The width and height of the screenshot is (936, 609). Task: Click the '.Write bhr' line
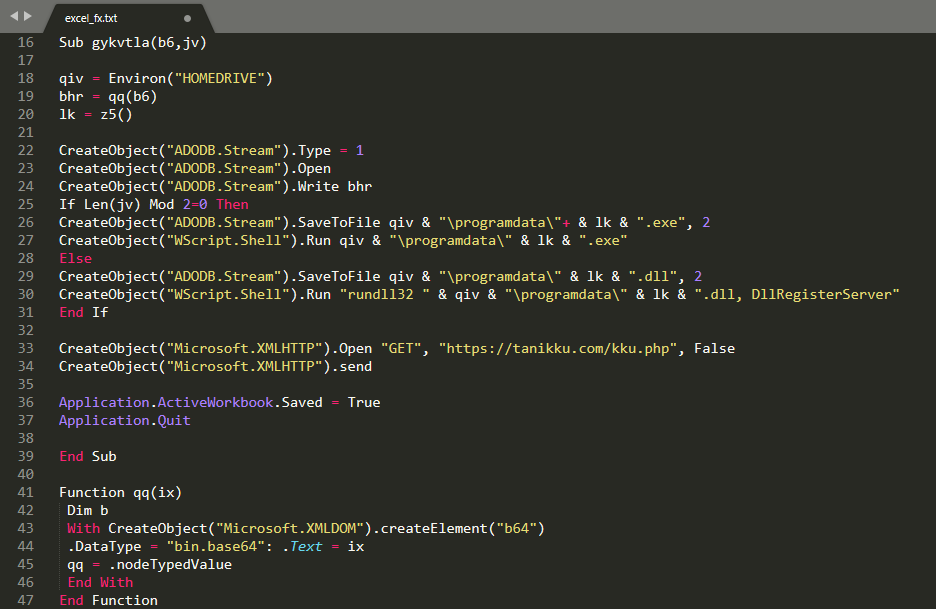pyautogui.click(x=215, y=186)
